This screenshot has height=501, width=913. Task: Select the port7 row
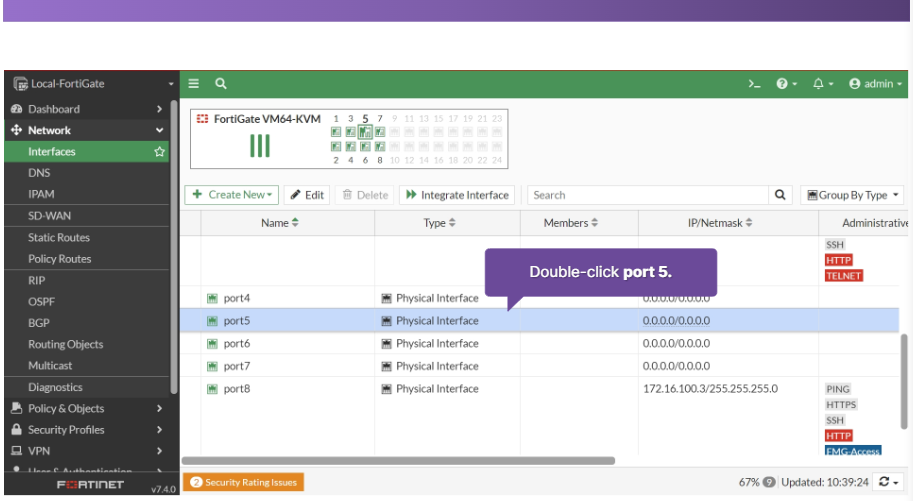click(539, 366)
